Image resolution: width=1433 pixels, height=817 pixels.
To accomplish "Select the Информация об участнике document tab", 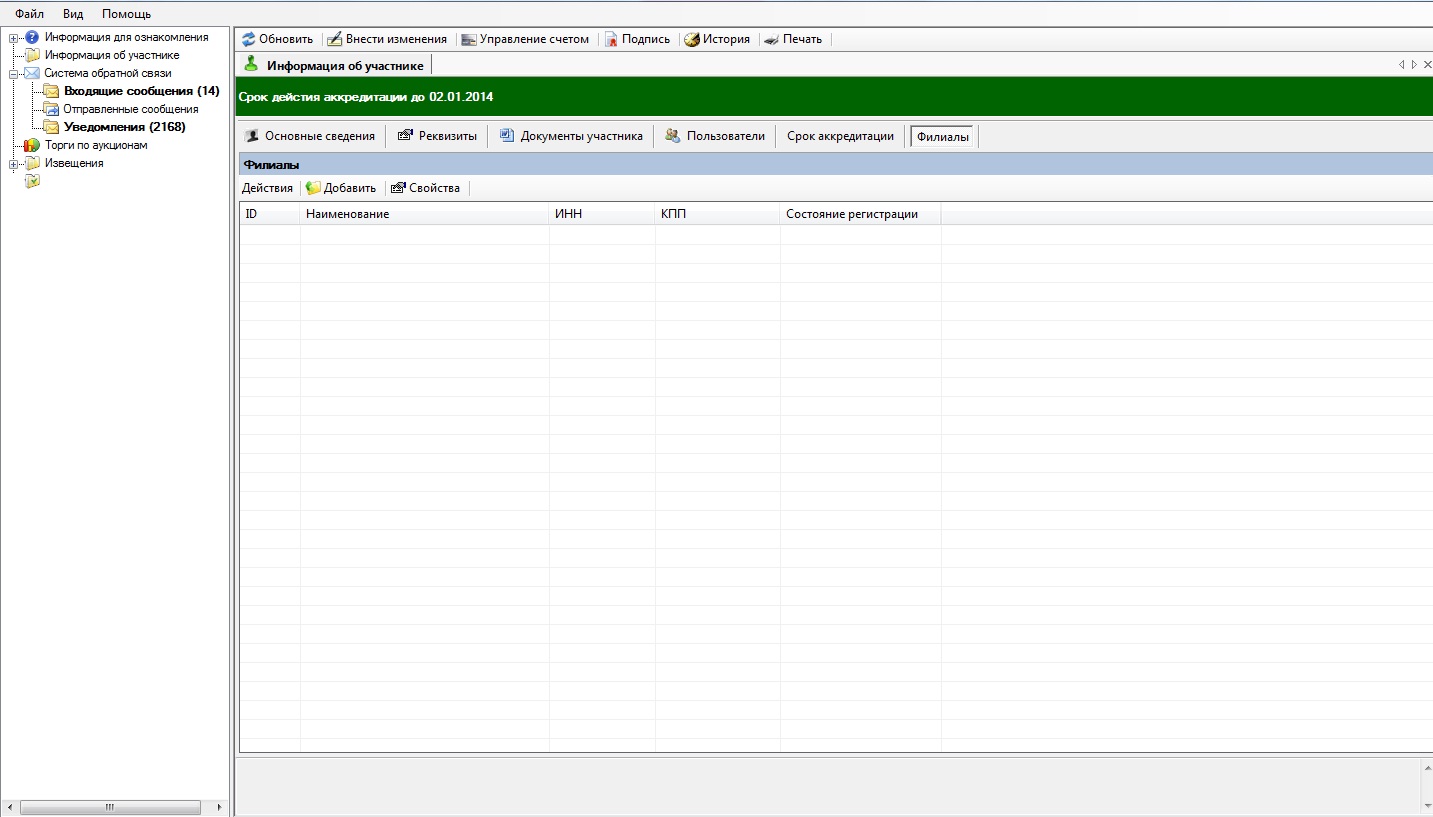I will click(334, 65).
